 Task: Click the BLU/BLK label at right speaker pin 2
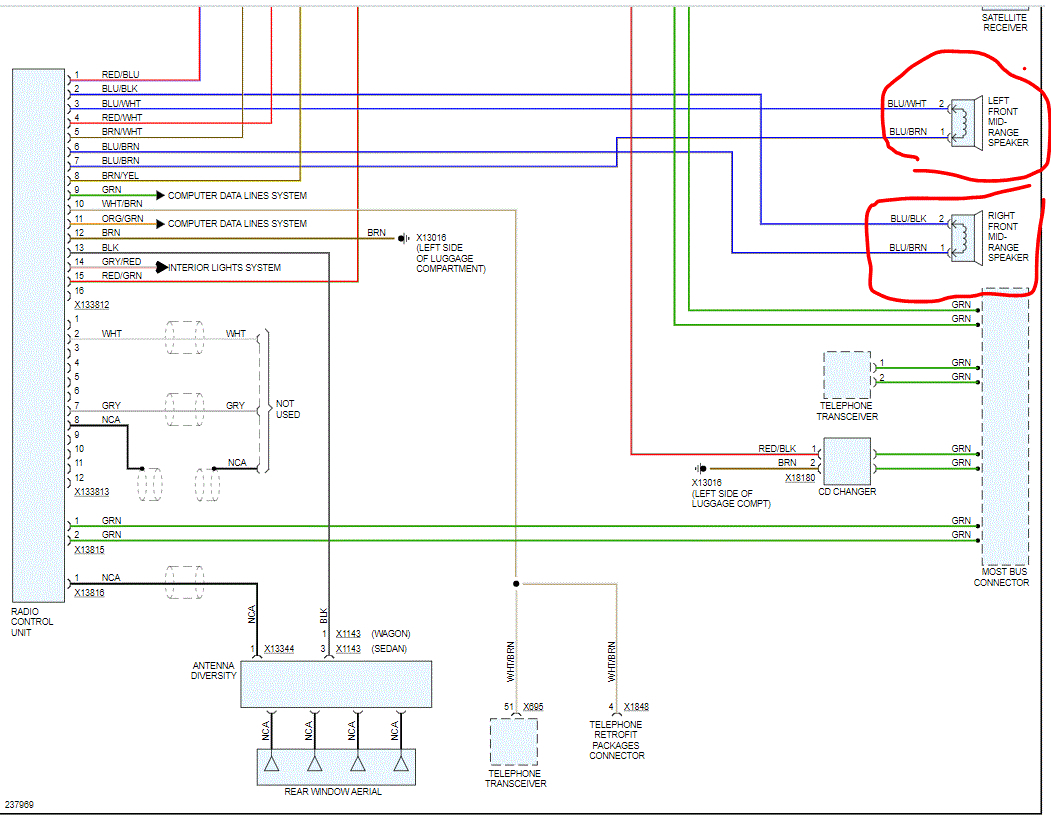[908, 219]
